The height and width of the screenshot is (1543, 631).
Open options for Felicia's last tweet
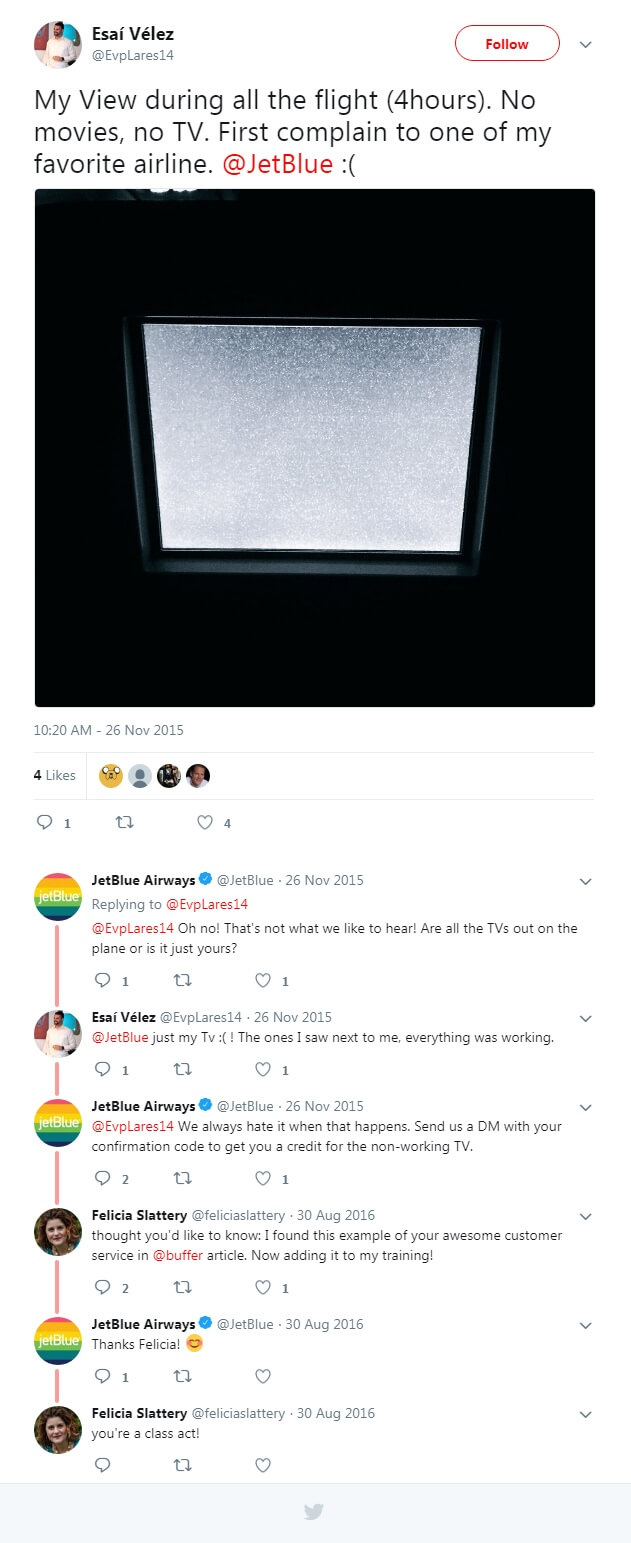(585, 1414)
